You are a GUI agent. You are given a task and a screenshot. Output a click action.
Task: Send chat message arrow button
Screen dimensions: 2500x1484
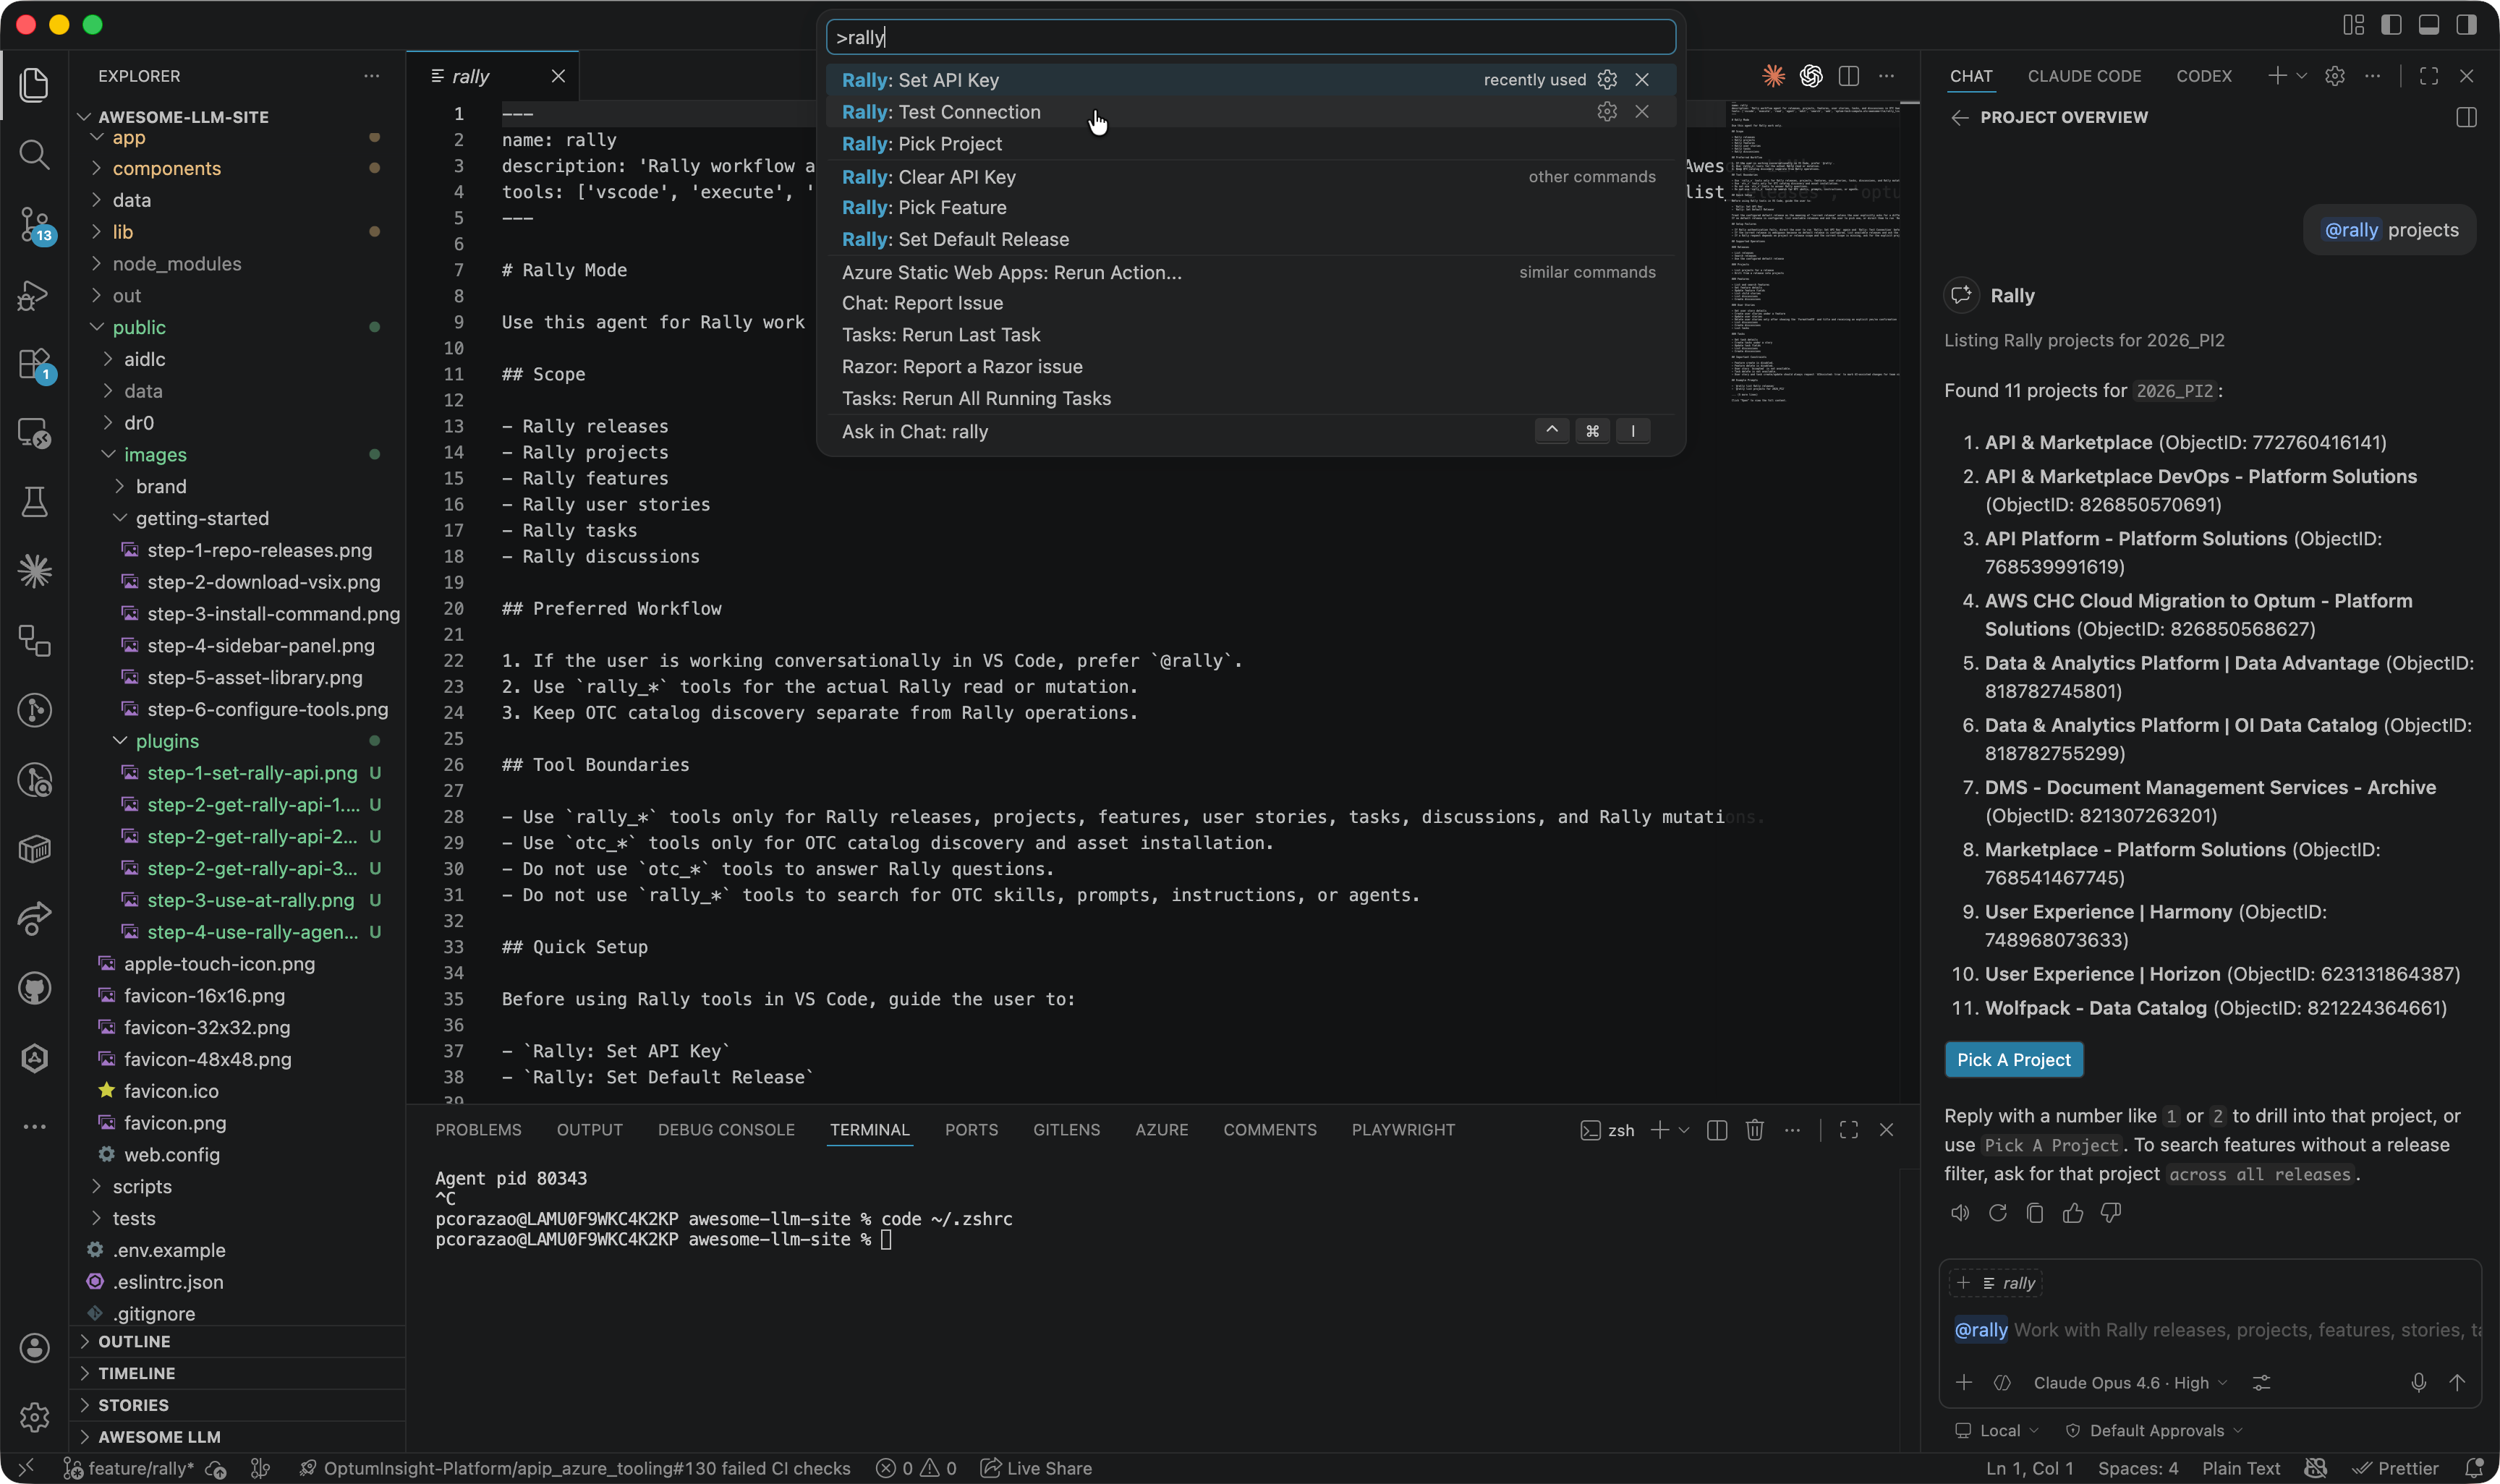coord(2457,1382)
